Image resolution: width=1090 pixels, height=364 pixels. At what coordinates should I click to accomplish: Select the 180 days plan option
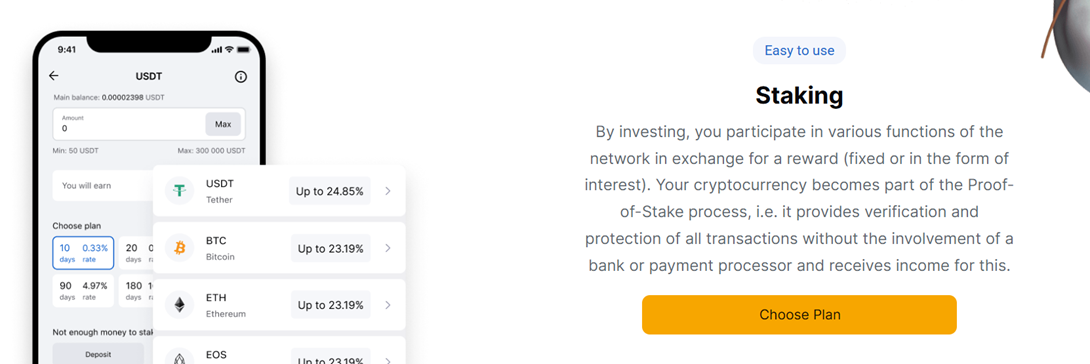click(x=136, y=290)
